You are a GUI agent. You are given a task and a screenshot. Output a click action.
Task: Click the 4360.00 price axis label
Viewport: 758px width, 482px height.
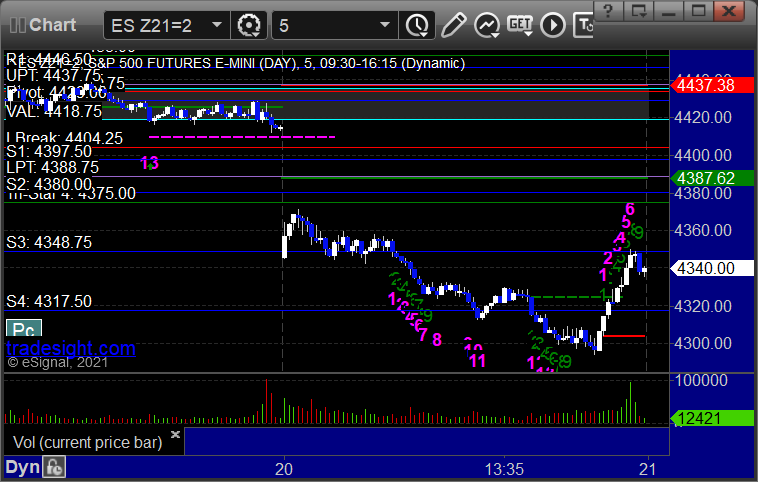(x=703, y=230)
